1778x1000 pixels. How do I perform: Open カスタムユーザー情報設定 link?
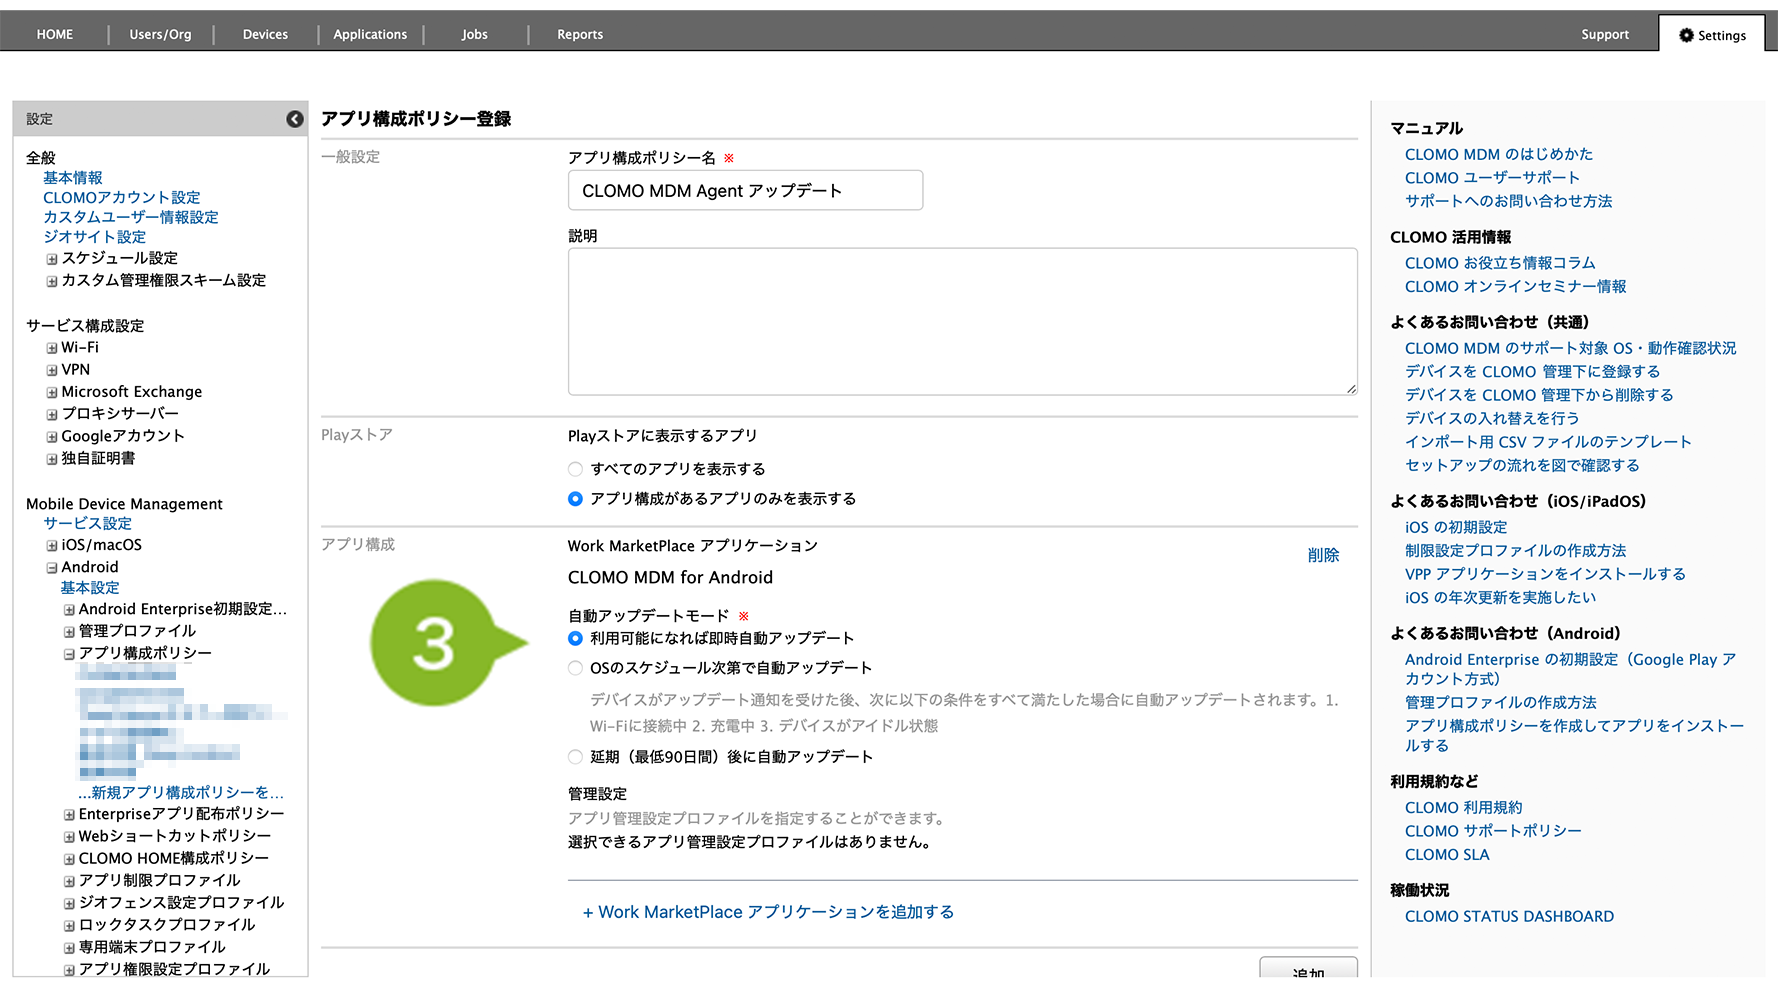tap(131, 217)
